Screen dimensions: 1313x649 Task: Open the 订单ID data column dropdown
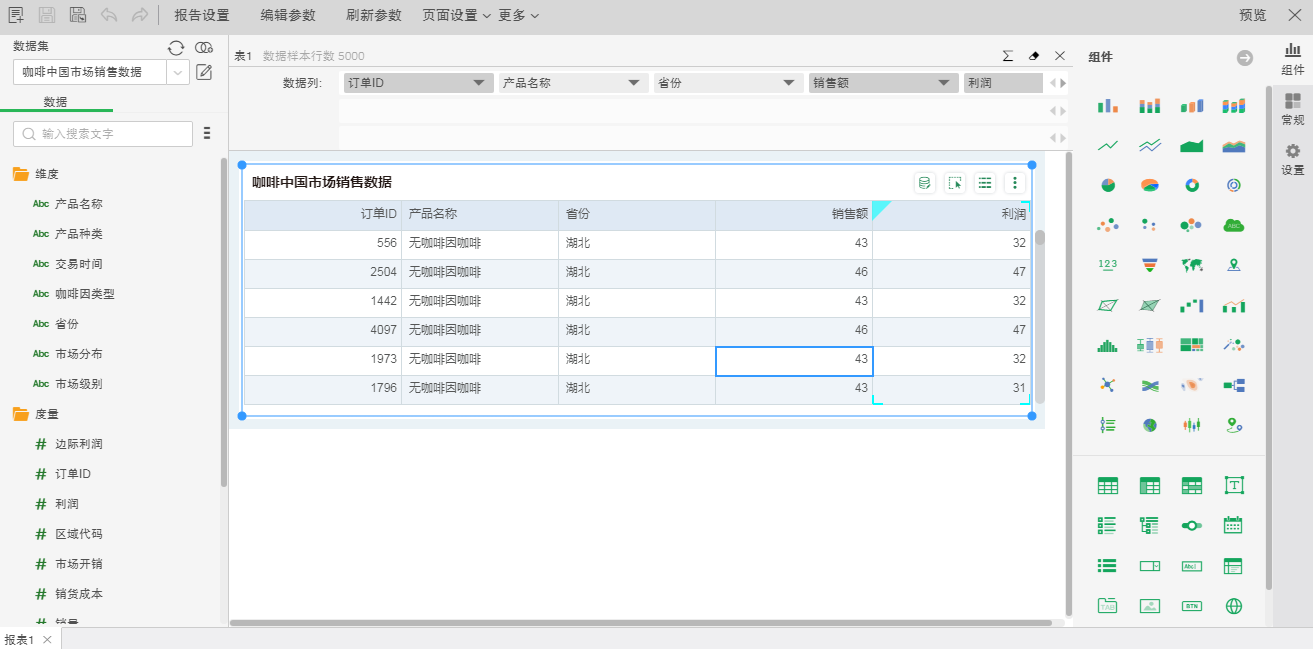[479, 83]
